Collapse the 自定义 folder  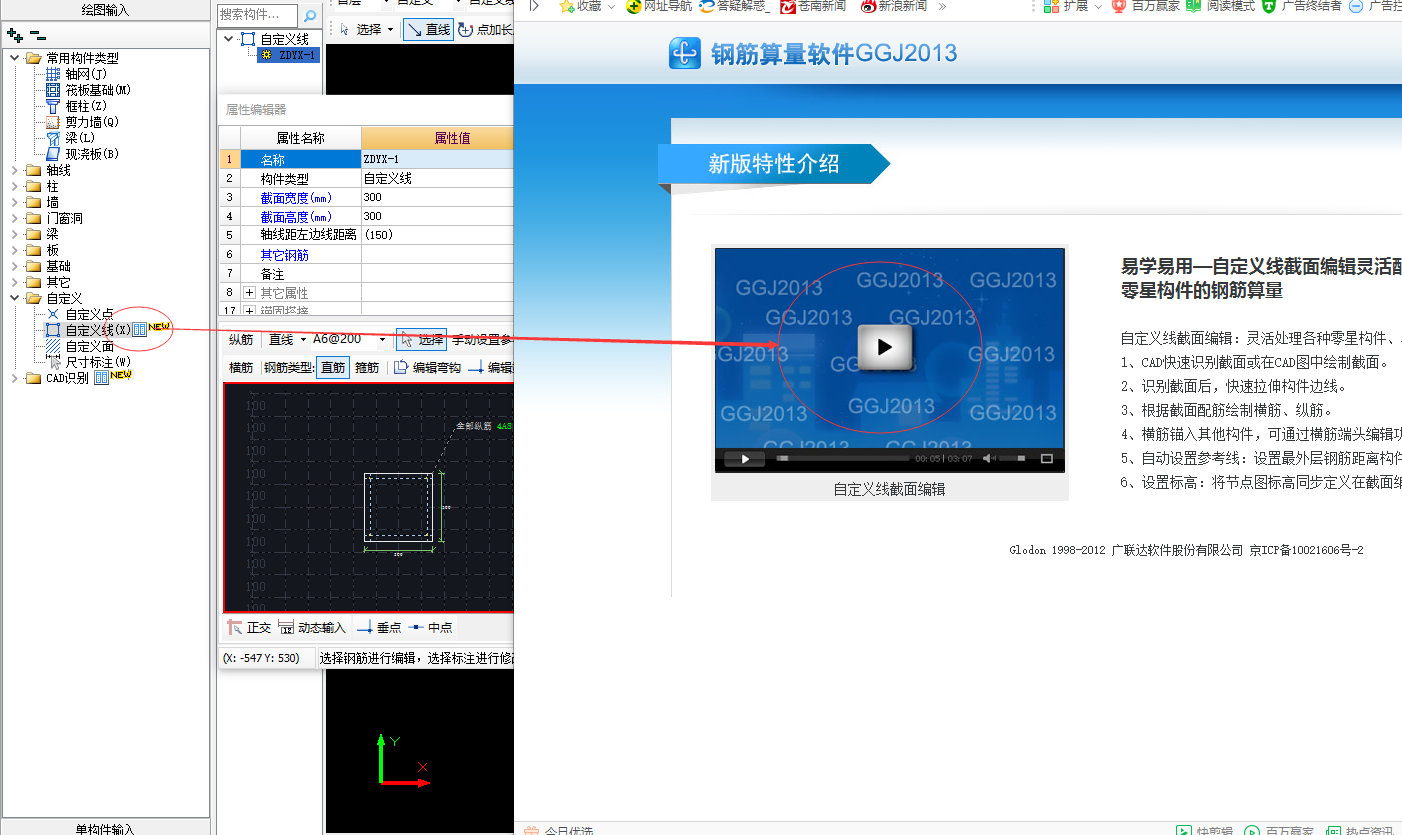(15, 298)
